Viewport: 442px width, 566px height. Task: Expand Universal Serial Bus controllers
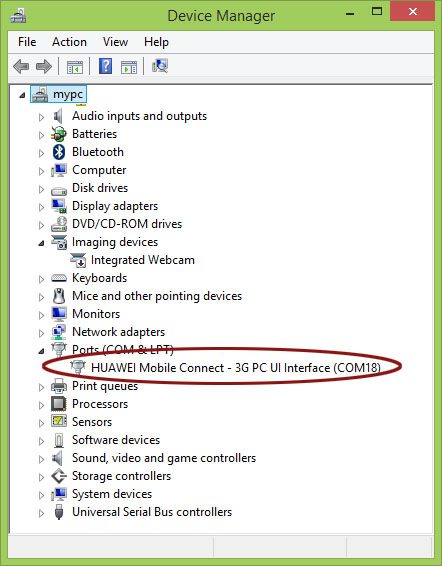tap(42, 513)
